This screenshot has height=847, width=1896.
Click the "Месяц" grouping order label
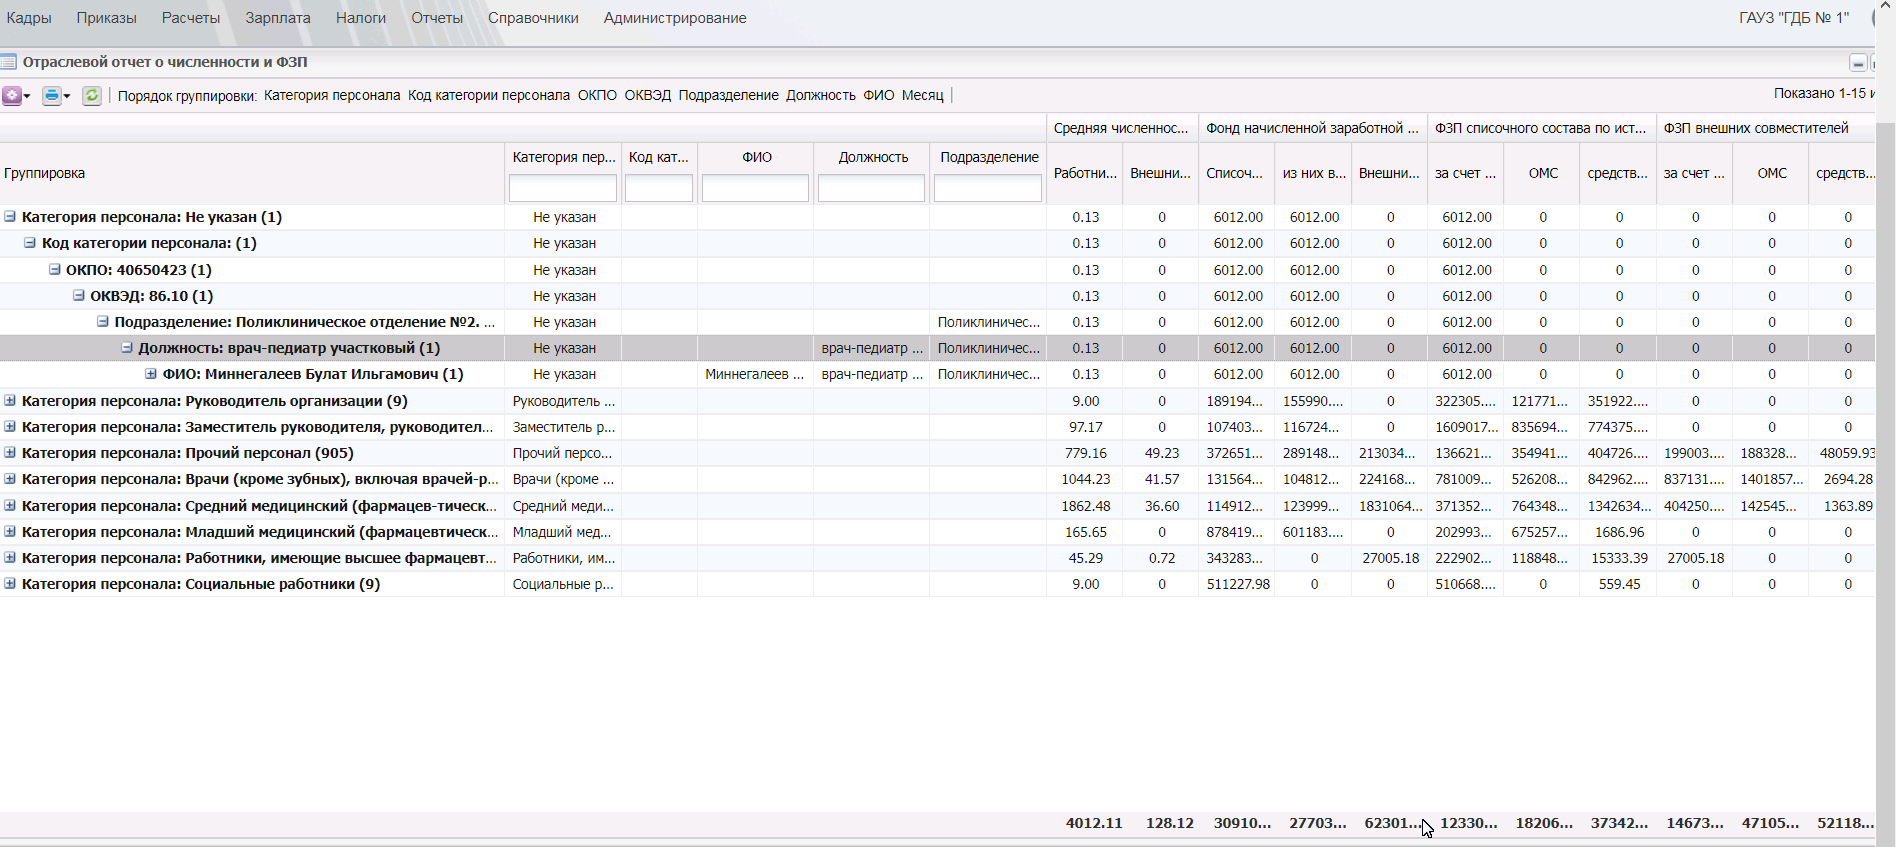coord(922,95)
